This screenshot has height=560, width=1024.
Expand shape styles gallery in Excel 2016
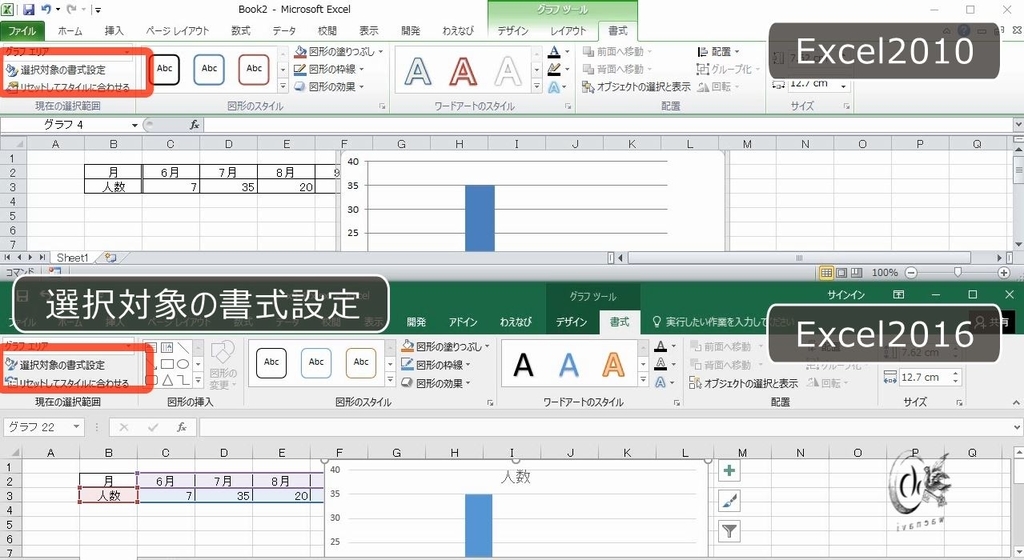click(391, 381)
